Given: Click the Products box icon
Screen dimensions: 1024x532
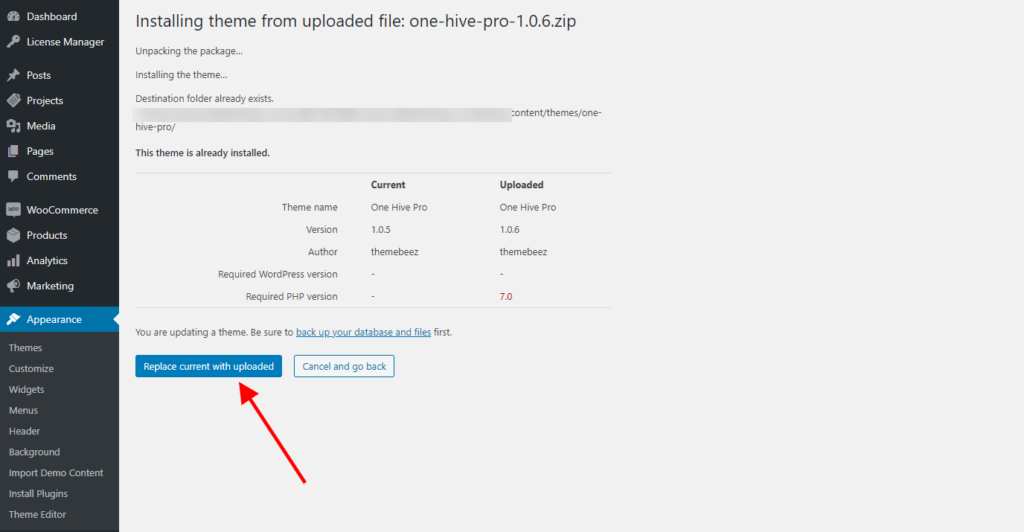Looking at the screenshot, I should point(13,235).
